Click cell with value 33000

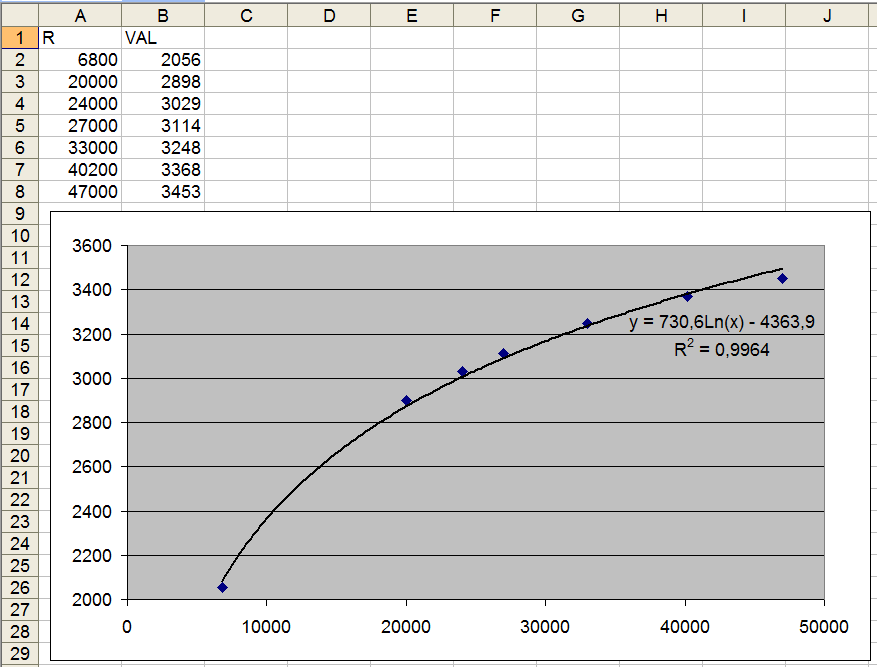tap(80, 148)
